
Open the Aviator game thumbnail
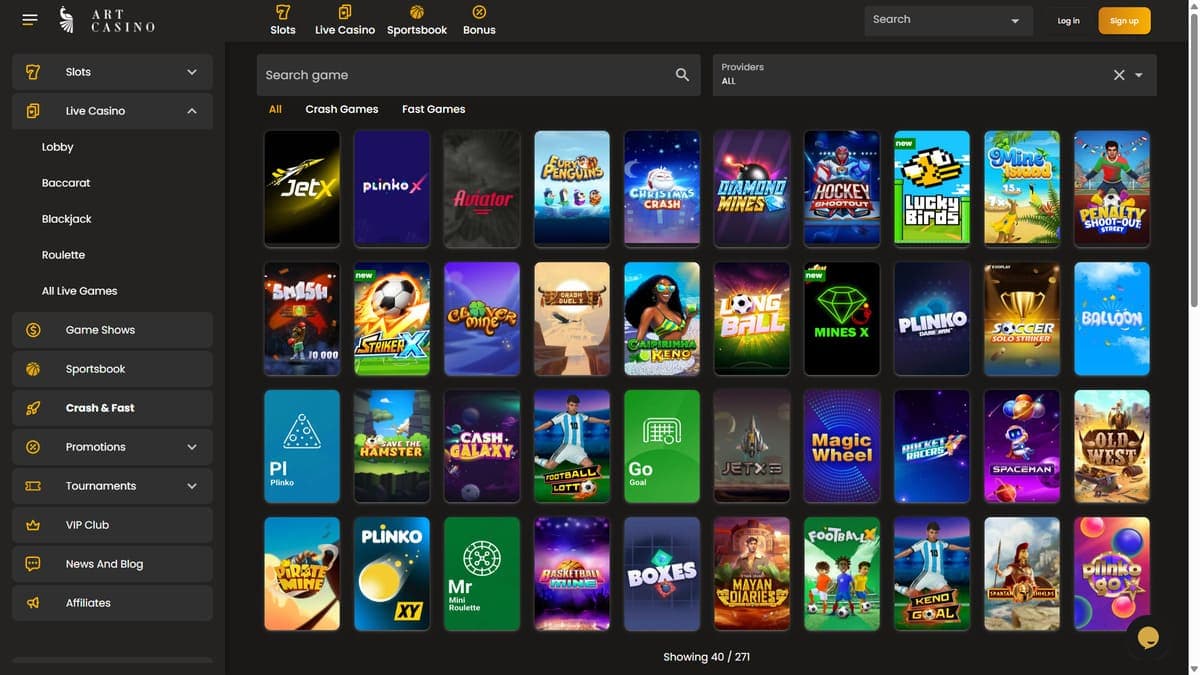pyautogui.click(x=482, y=188)
